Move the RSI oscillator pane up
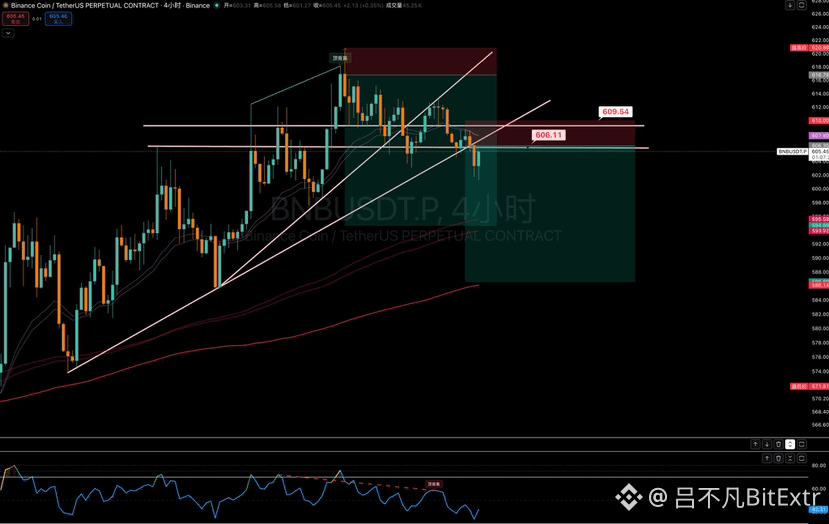 pos(767,458)
